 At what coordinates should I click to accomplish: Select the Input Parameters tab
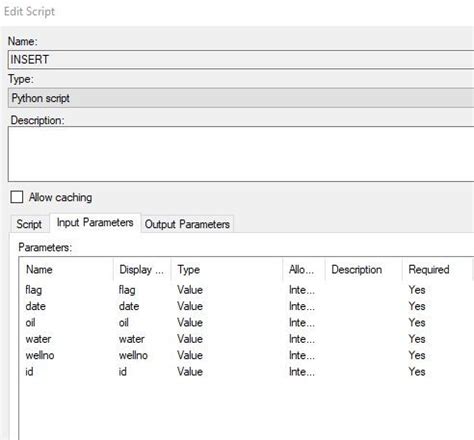pyautogui.click(x=95, y=222)
